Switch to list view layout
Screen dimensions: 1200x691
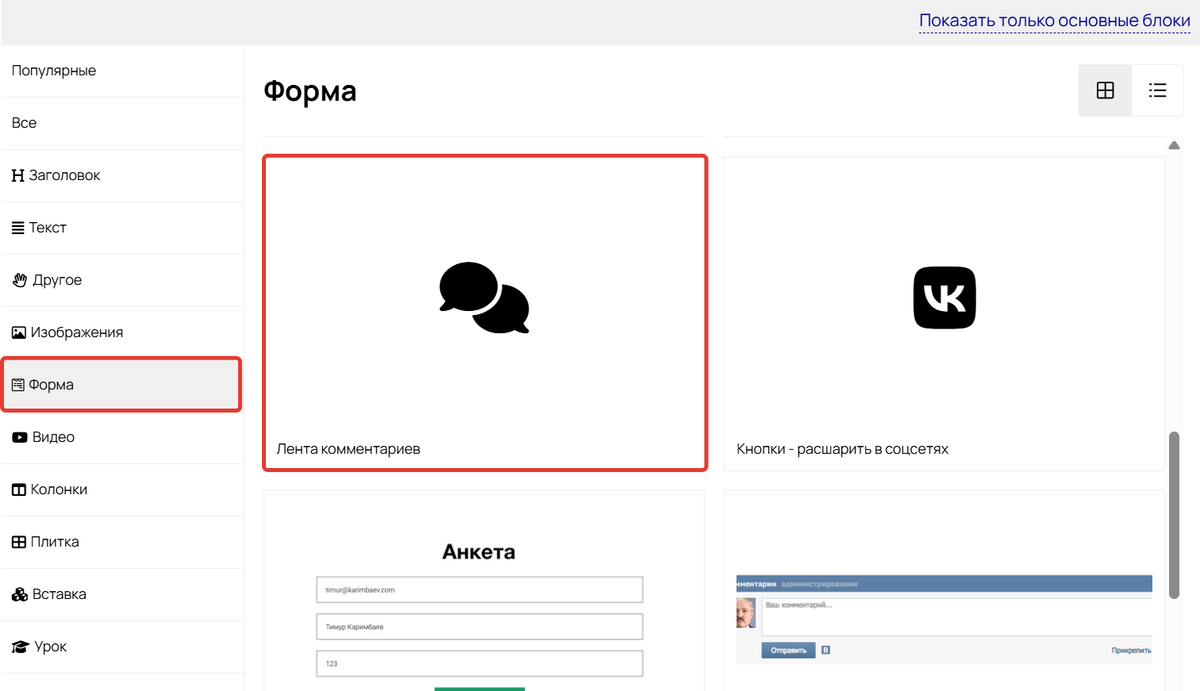pos(1157,91)
